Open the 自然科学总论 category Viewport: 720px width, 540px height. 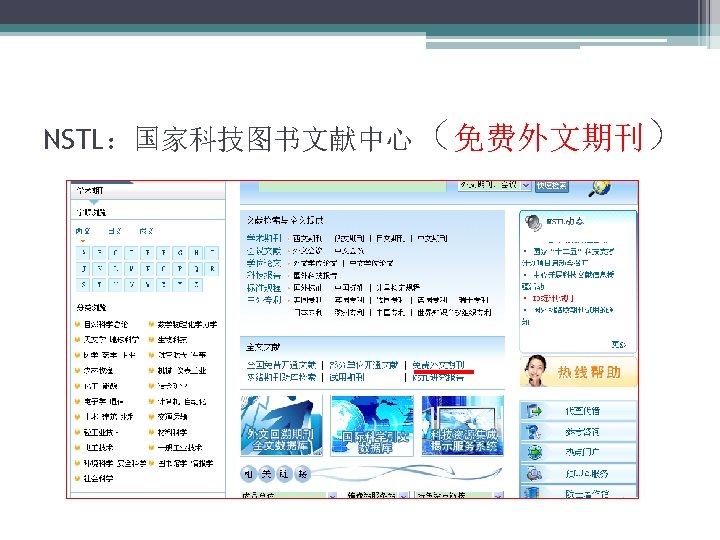point(106,324)
